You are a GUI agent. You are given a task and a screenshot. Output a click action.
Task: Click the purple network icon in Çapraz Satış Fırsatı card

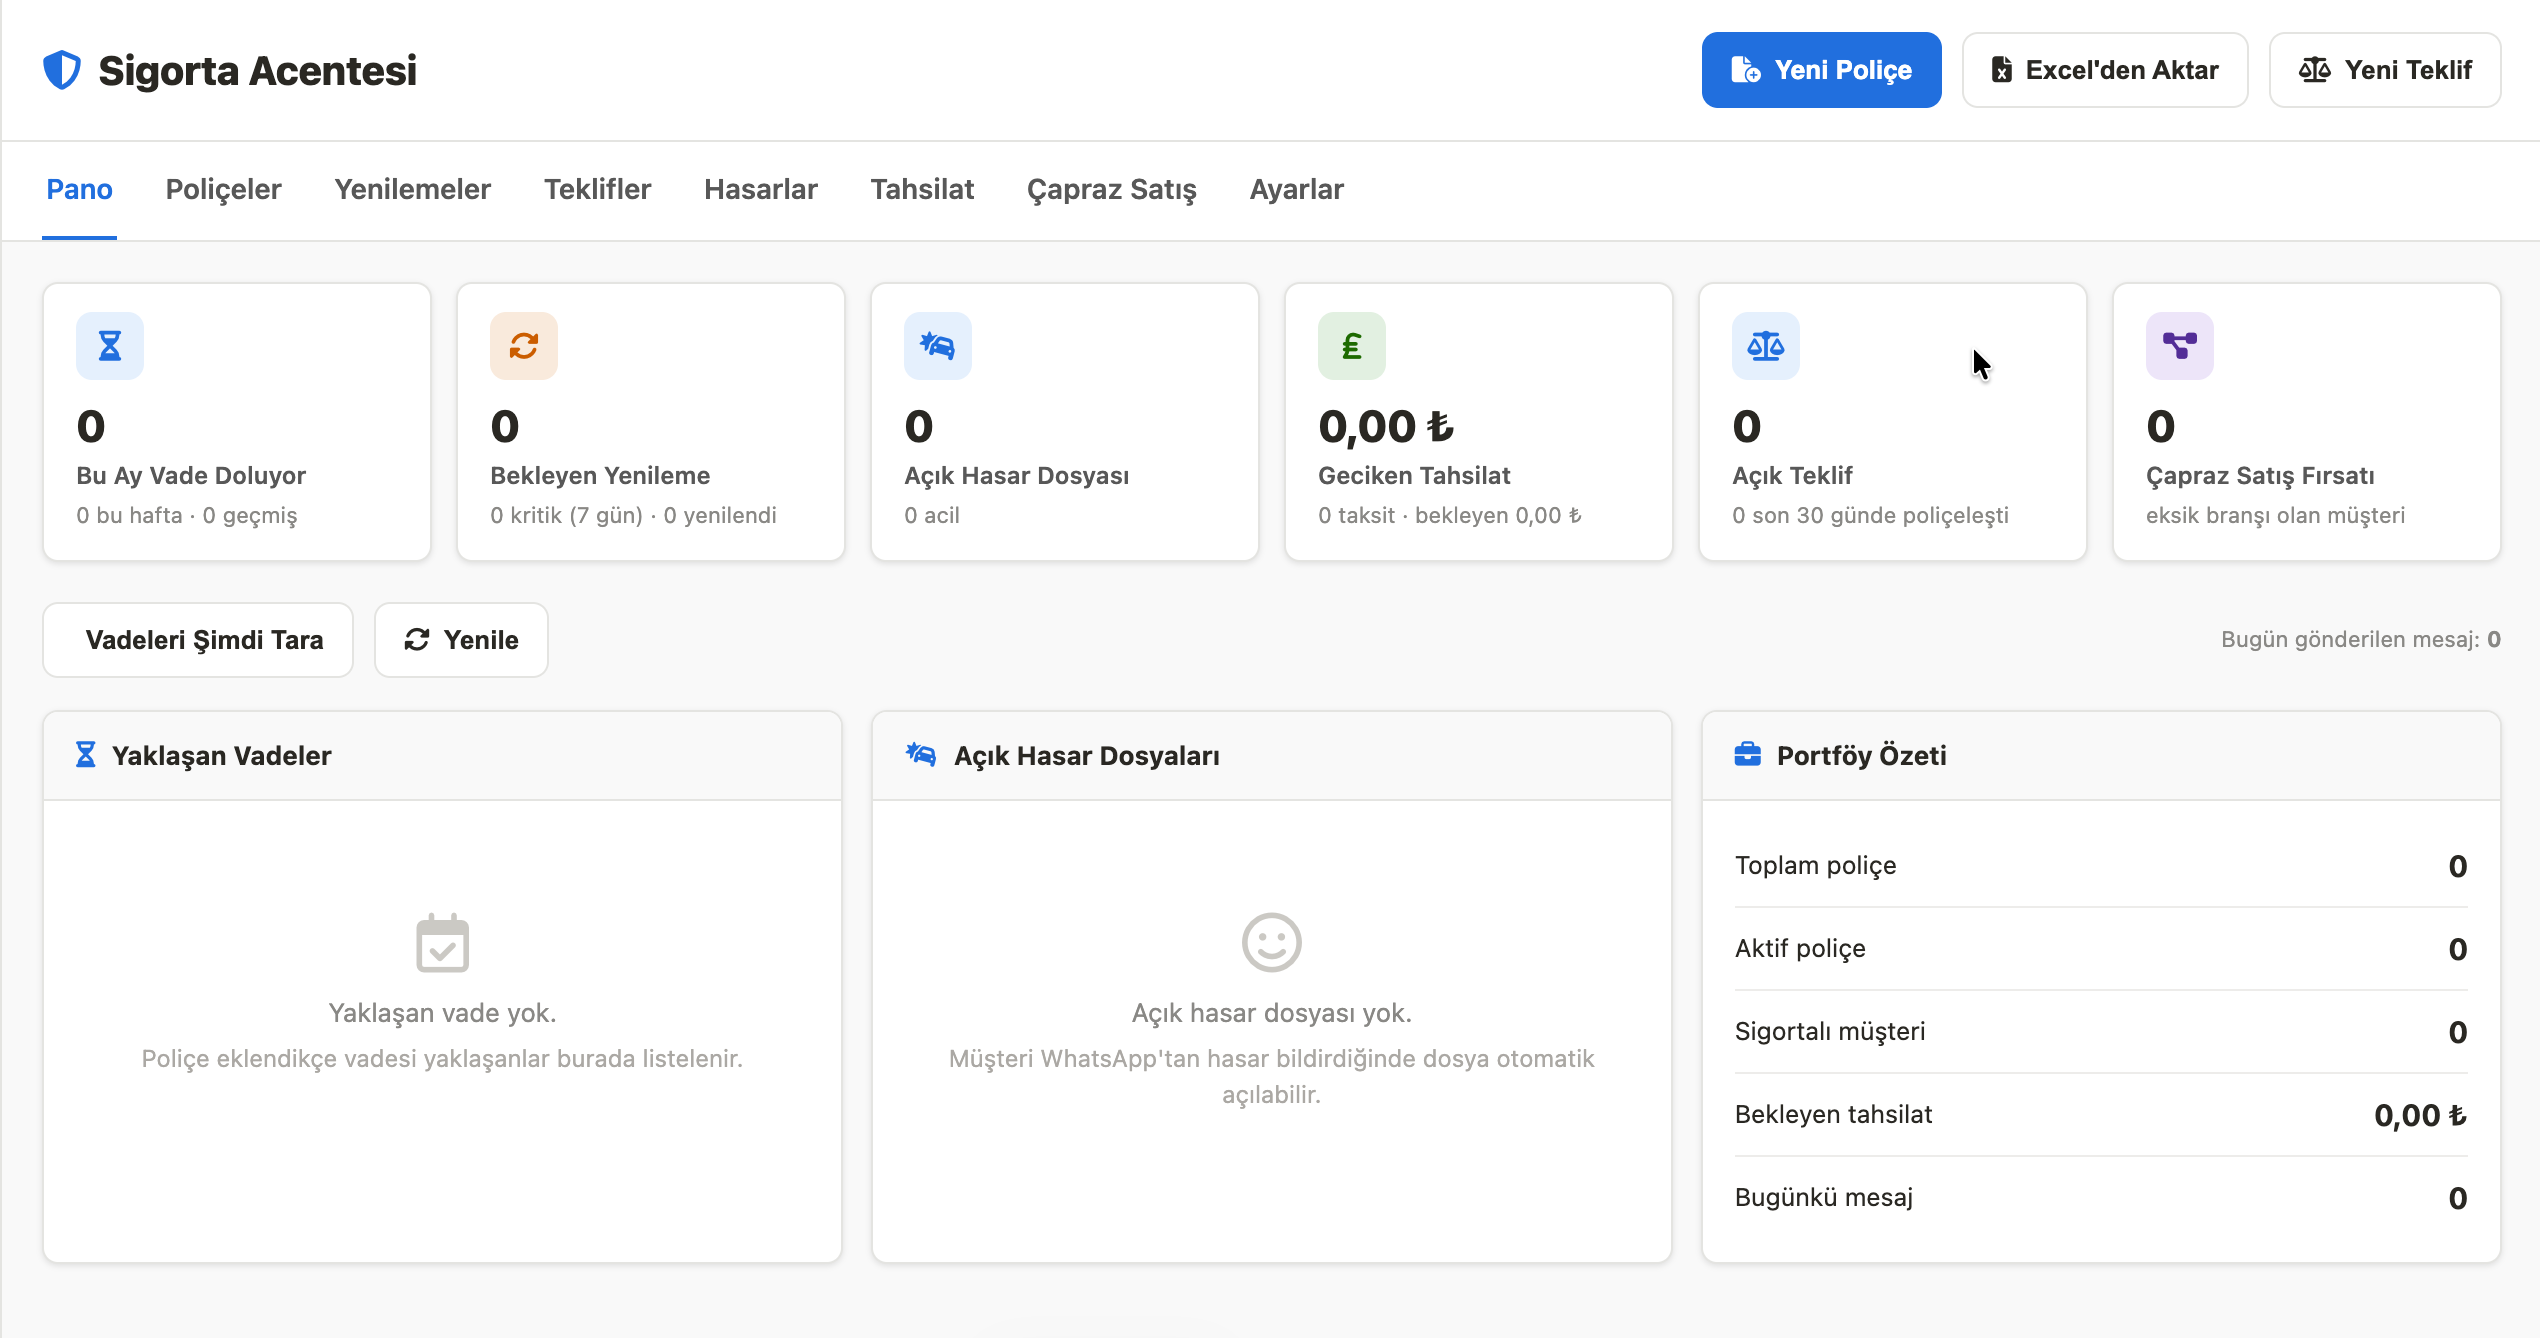[2180, 346]
